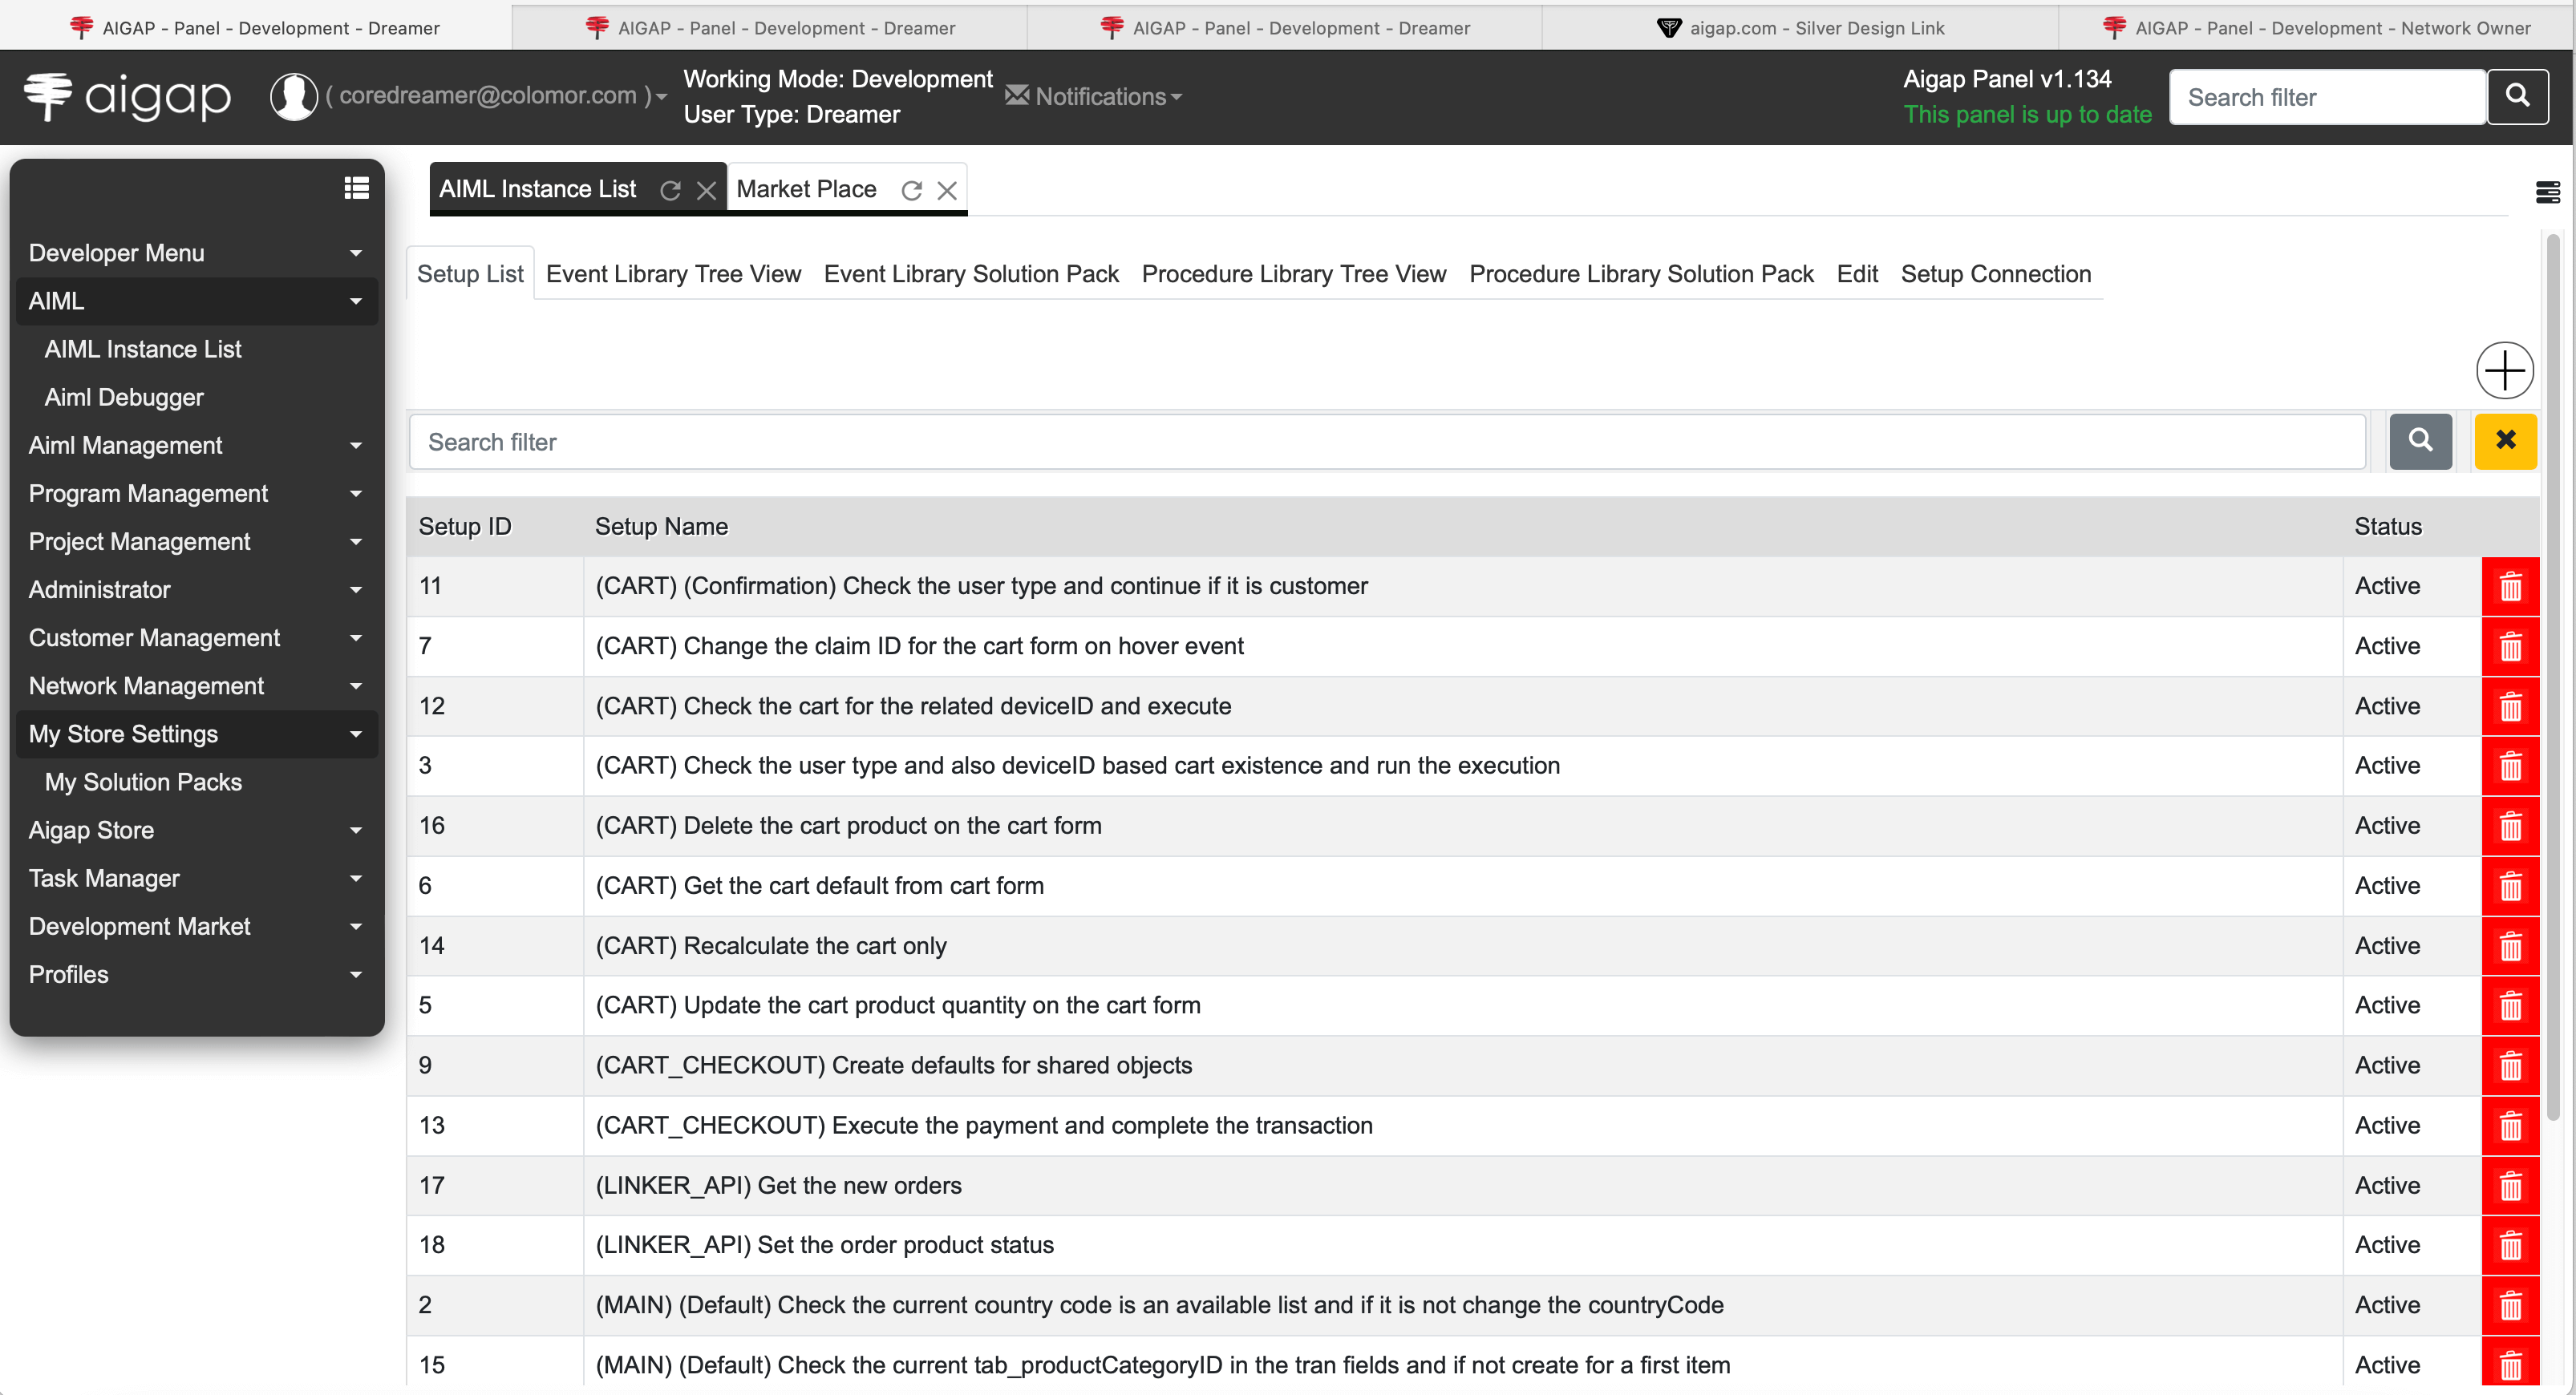Expand Program Management in sidebar
Screen dimensions: 2576x1395
[196, 493]
